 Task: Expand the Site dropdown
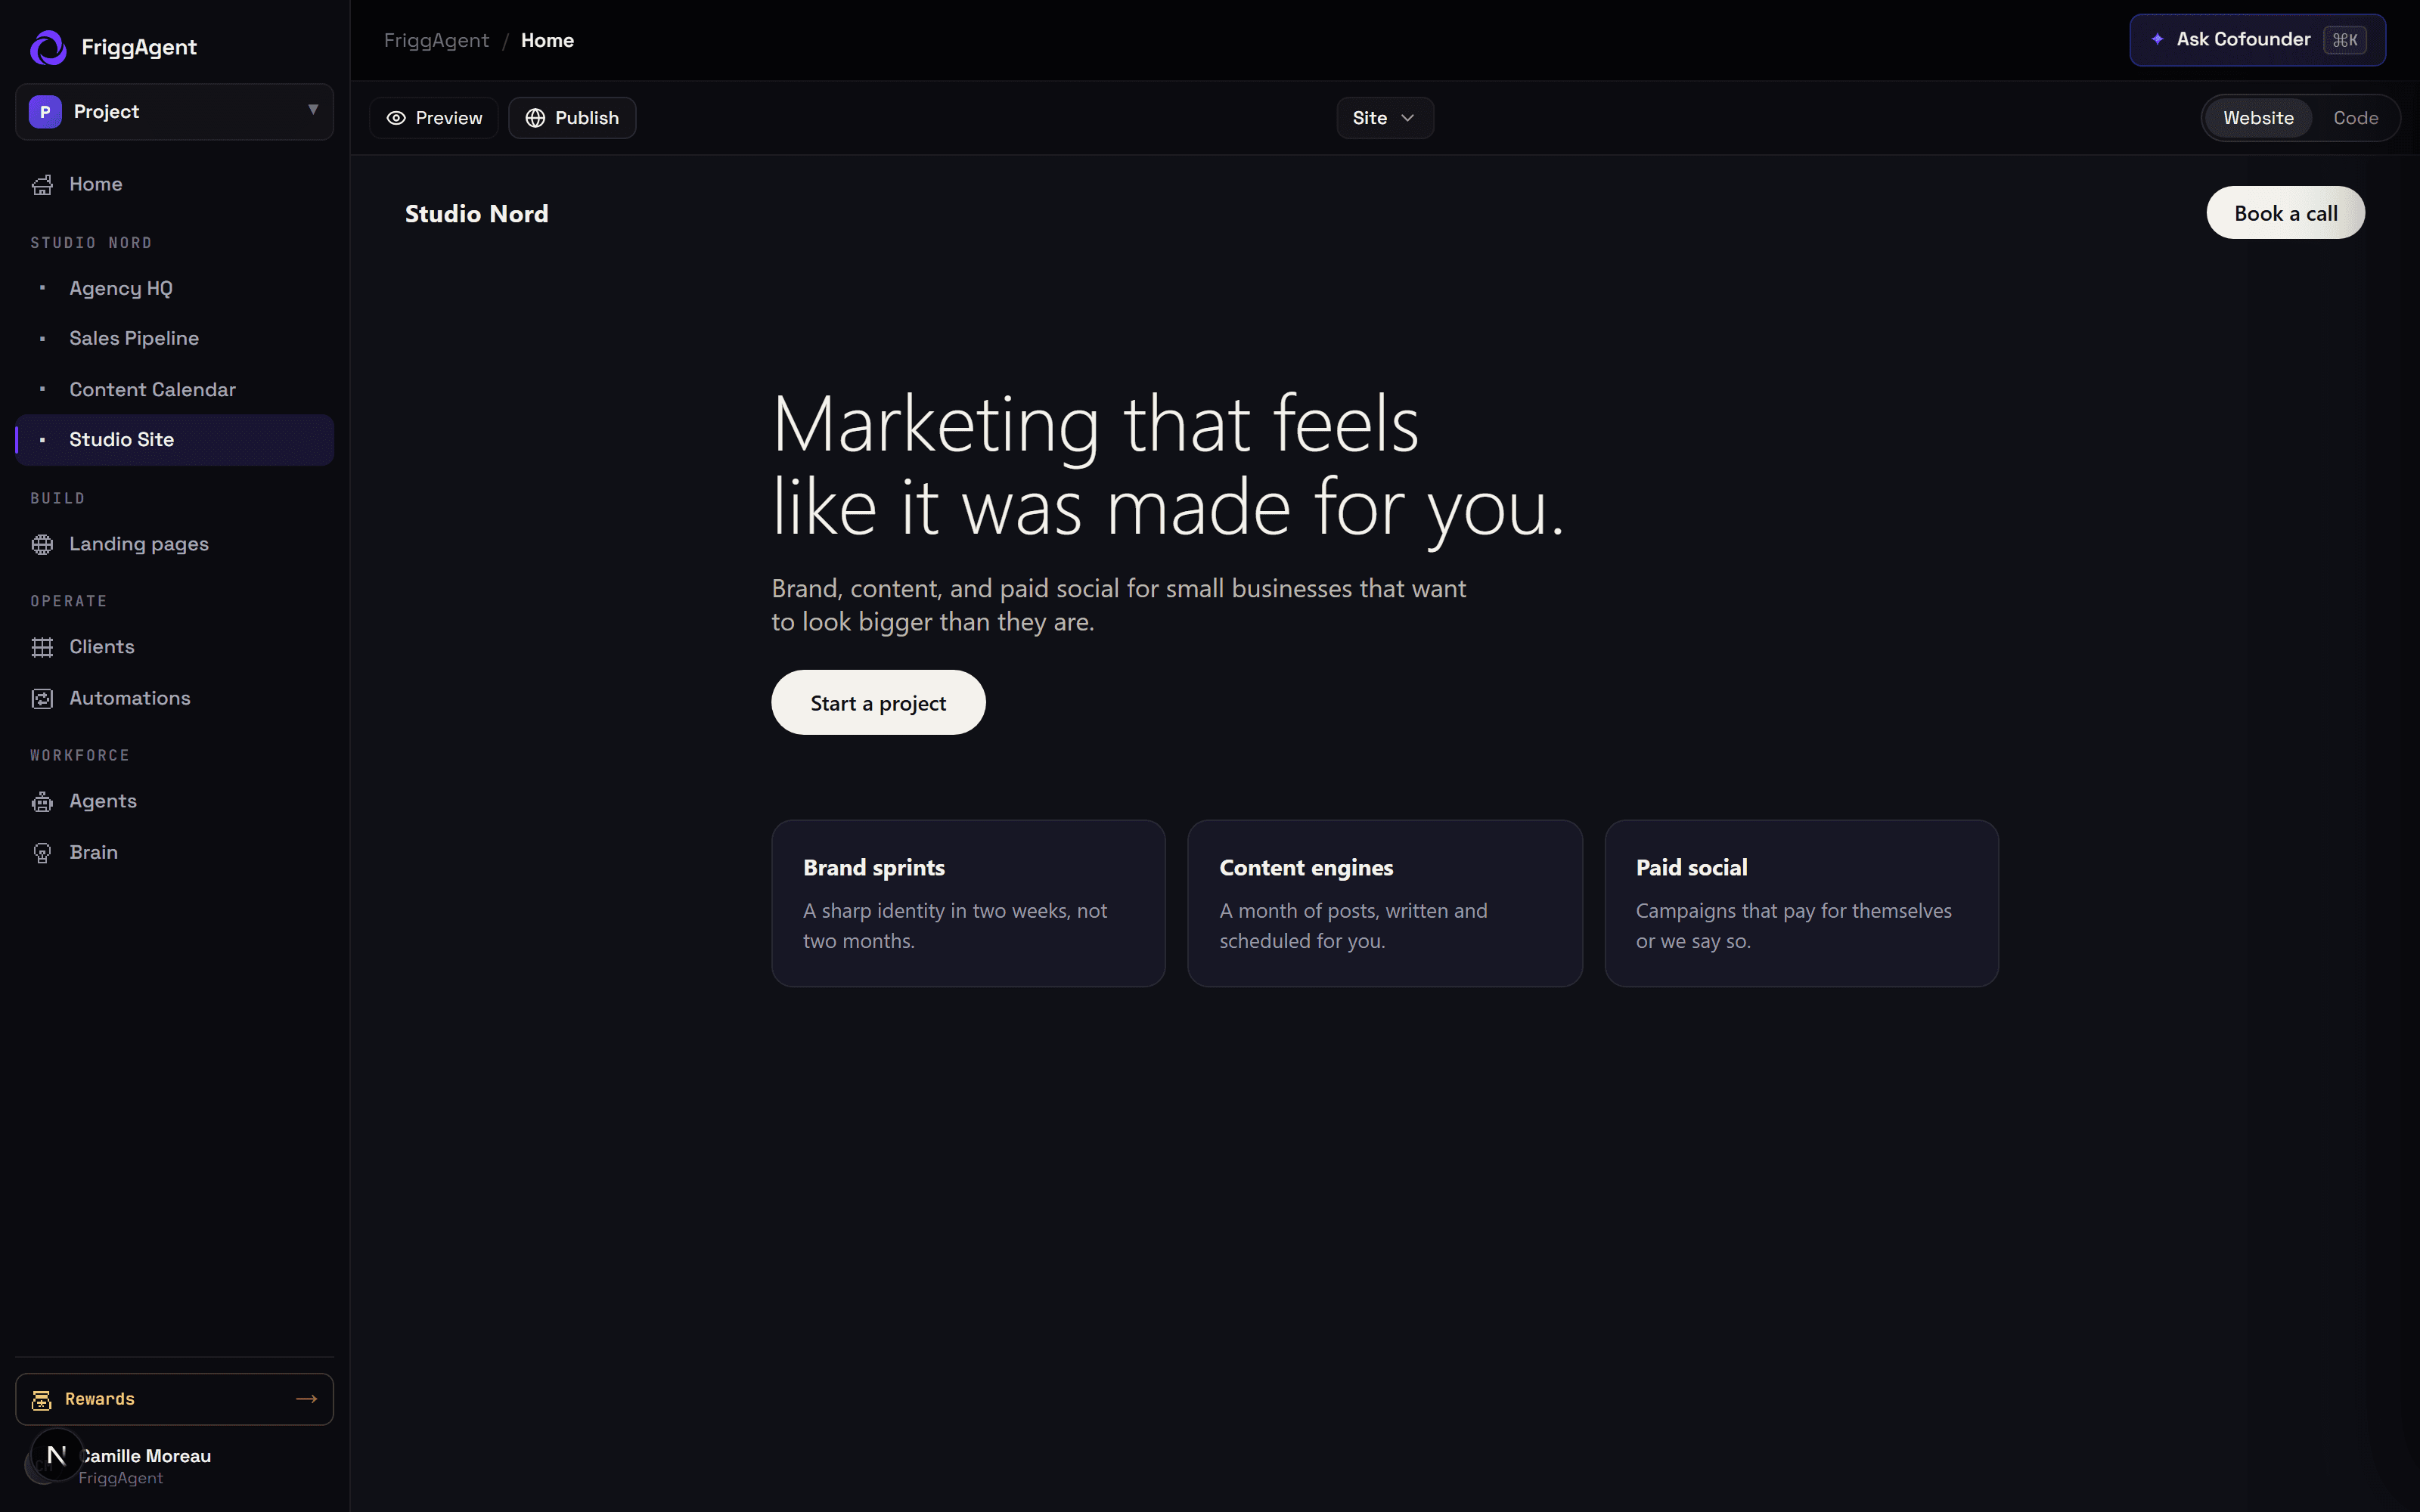[x=1385, y=118]
